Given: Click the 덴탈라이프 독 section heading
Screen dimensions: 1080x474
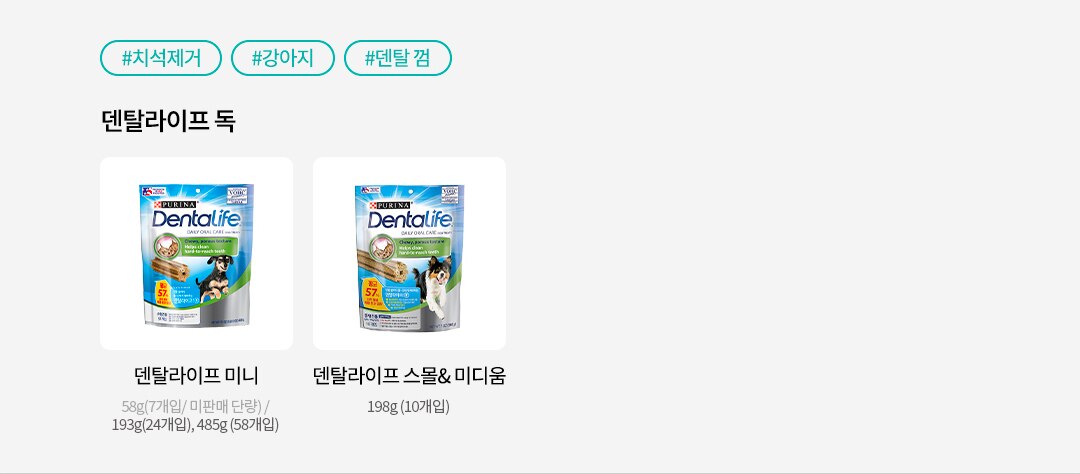Looking at the screenshot, I should pyautogui.click(x=168, y=121).
